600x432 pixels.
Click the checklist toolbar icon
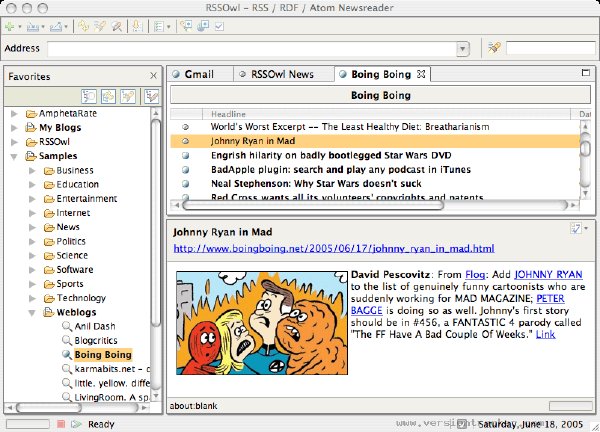coord(158,26)
